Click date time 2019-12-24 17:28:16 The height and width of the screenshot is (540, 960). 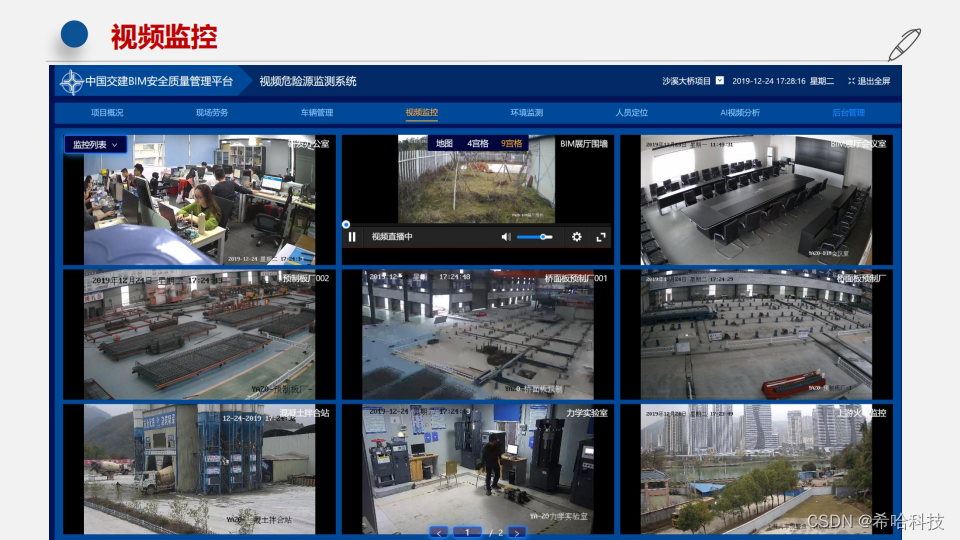point(769,81)
